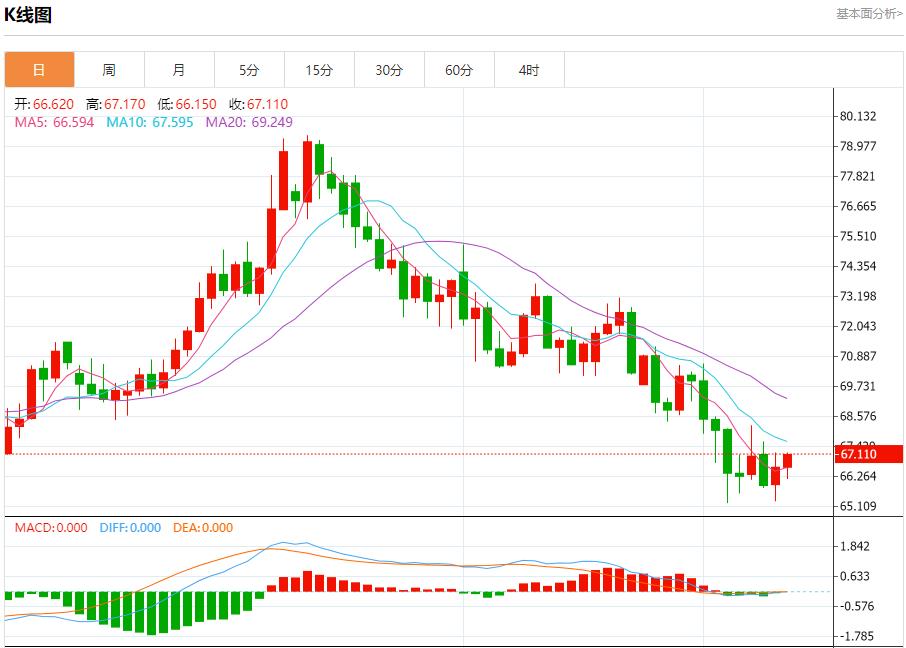The width and height of the screenshot is (906, 648).
Task: Click the DIFF indicator label
Action: [130, 528]
